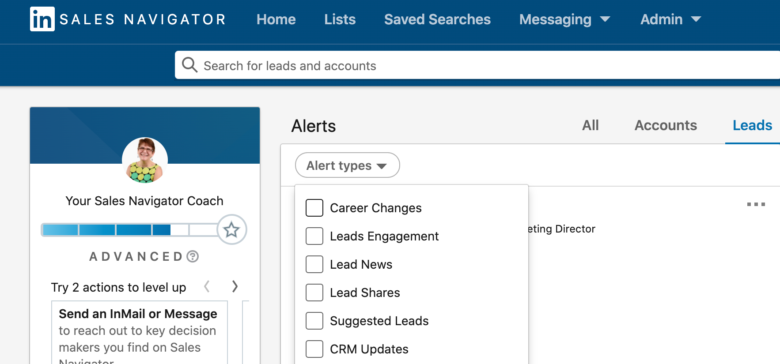Click the search magnifier icon
The height and width of the screenshot is (364, 780).
(x=190, y=65)
